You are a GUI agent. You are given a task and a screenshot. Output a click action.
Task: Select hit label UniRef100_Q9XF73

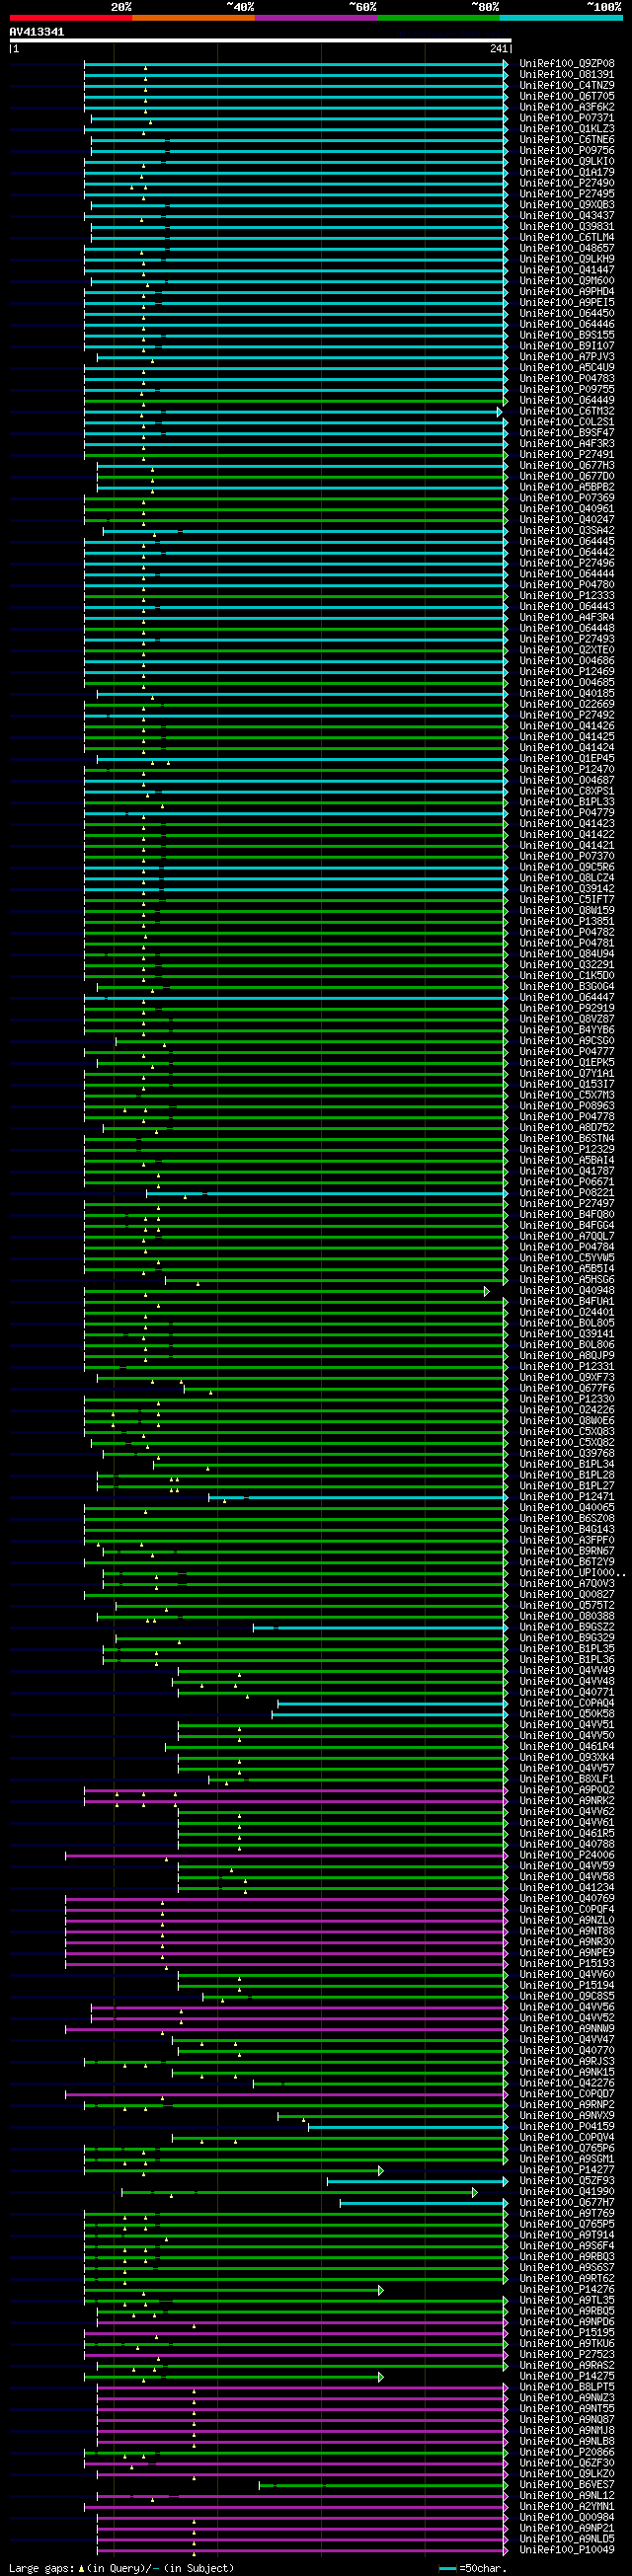(567, 1378)
